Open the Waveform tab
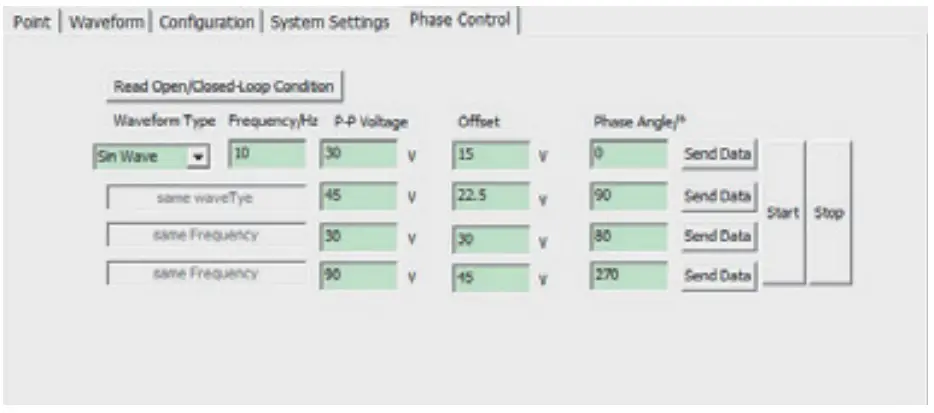The image size is (934, 413). click(x=107, y=22)
